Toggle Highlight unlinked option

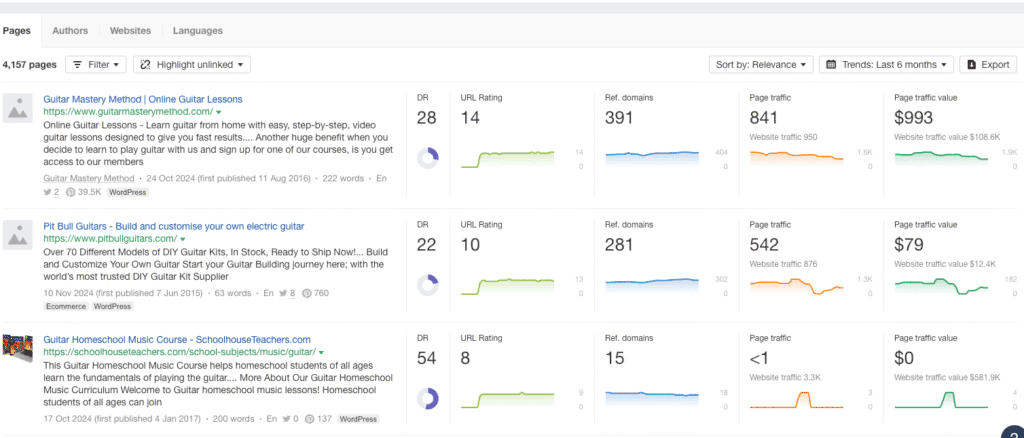point(191,65)
